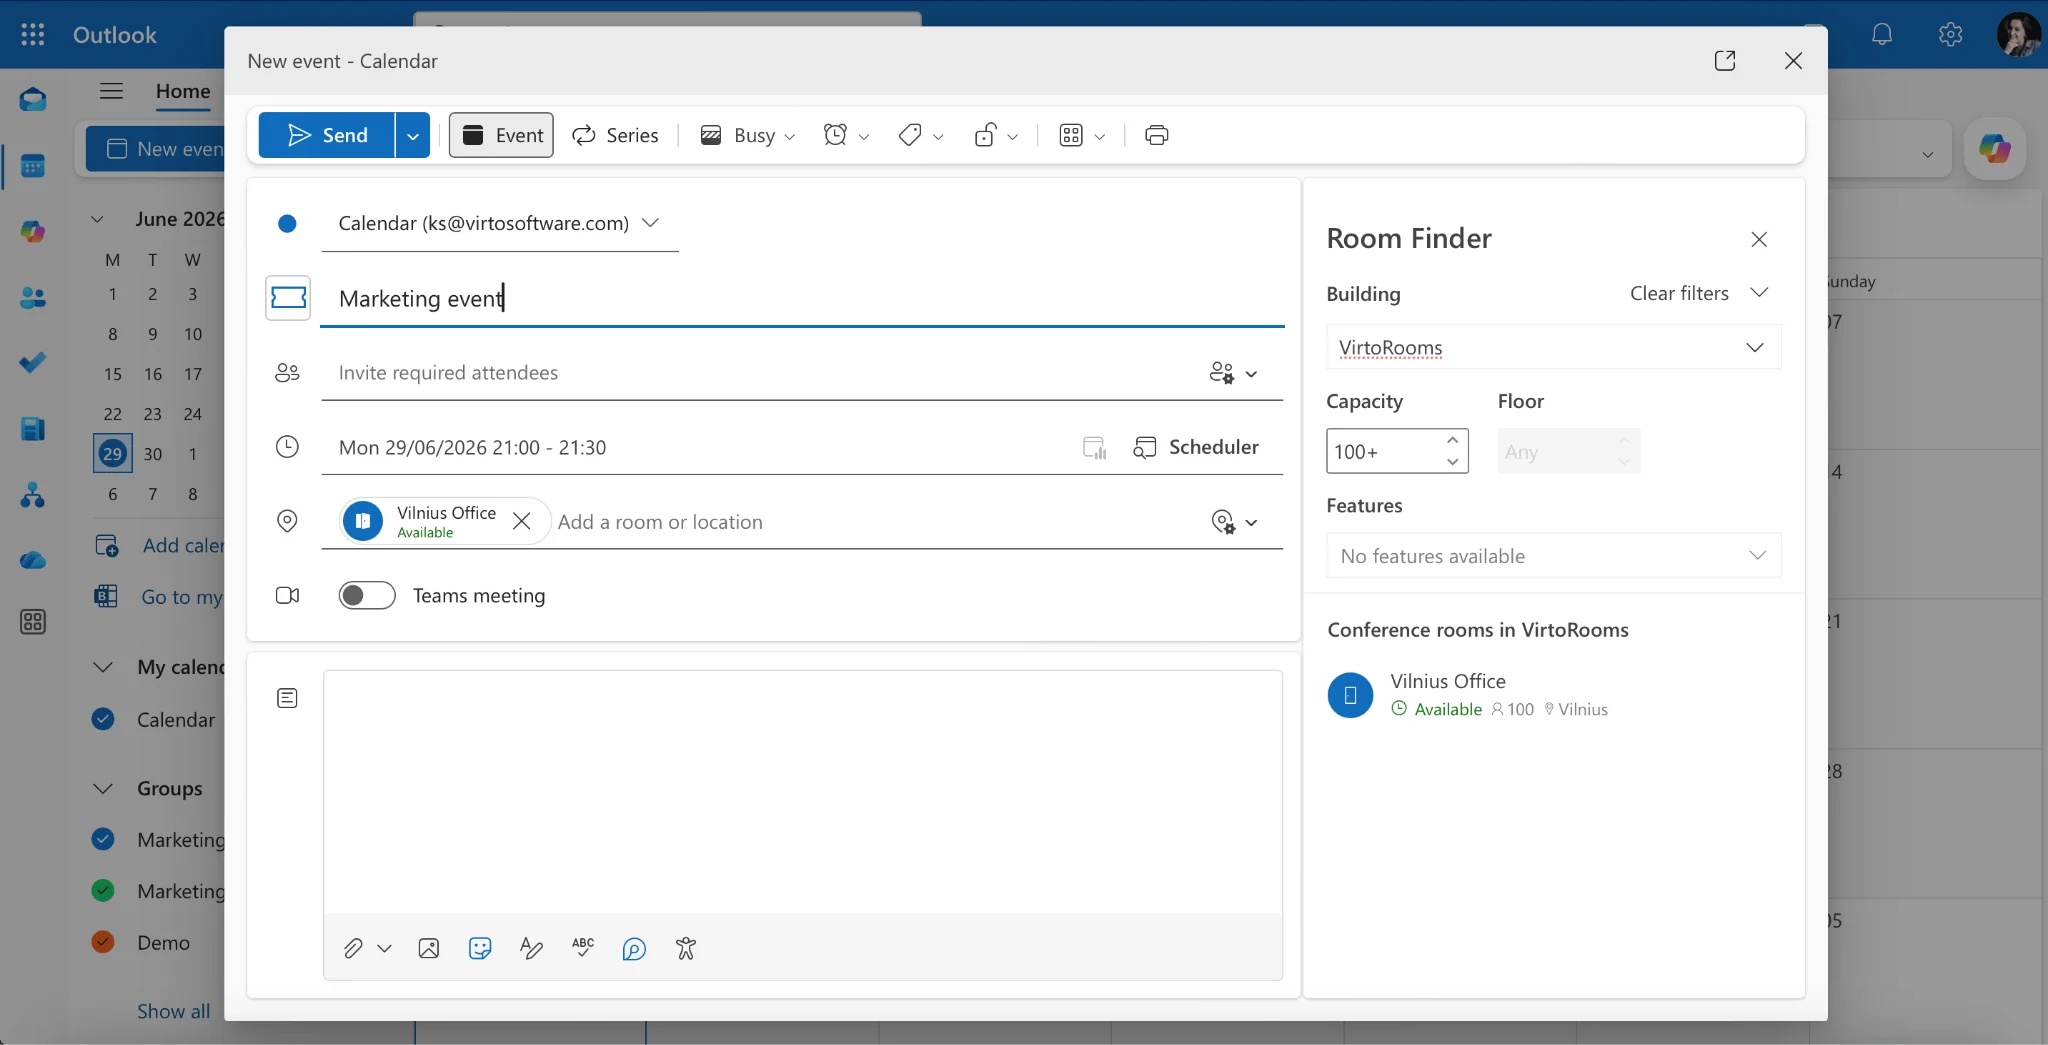
Task: Click Show all groups link
Action: pos(173,1011)
